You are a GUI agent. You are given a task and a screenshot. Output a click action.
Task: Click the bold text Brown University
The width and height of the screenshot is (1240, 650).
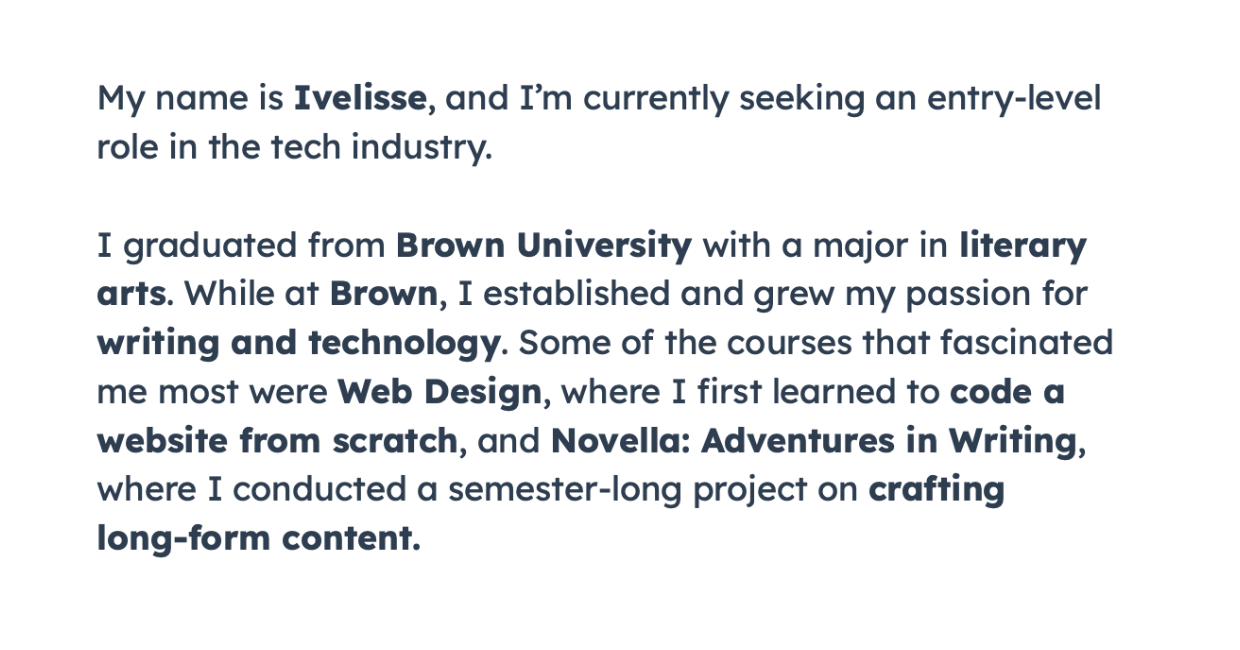point(544,245)
